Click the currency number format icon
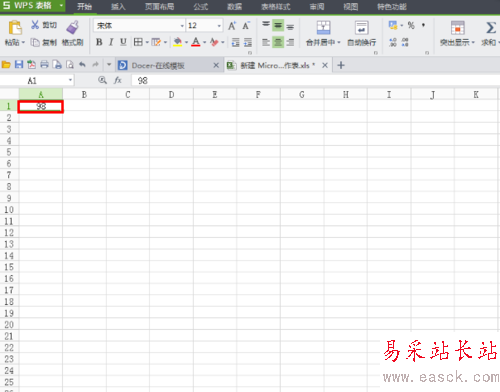This screenshot has width=500, height=392. pyautogui.click(x=393, y=25)
